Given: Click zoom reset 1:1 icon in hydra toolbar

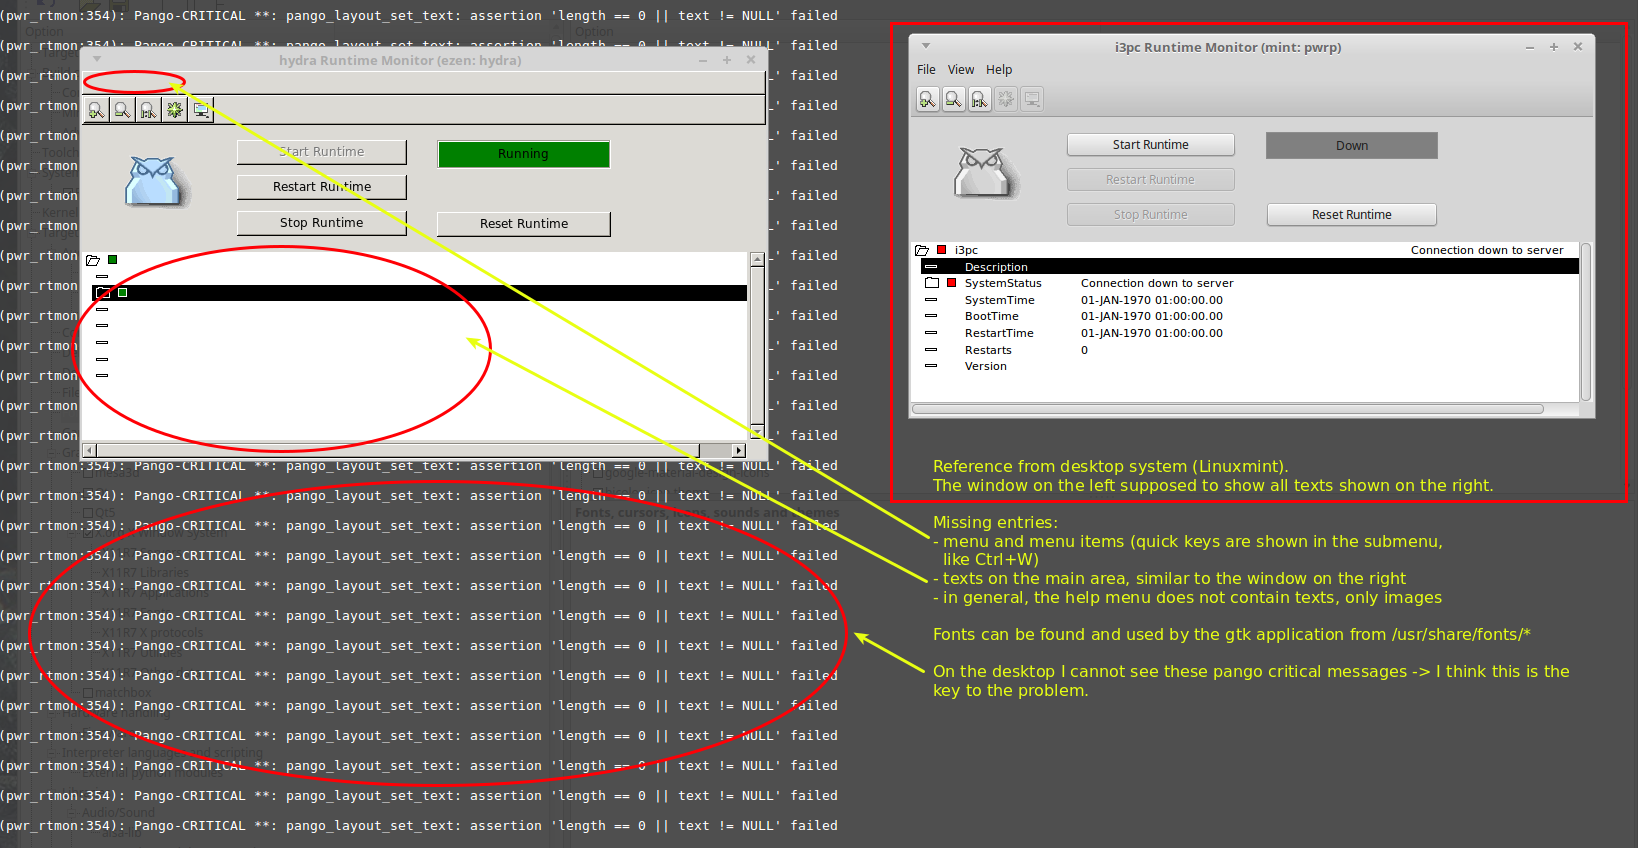Looking at the screenshot, I should pos(148,110).
